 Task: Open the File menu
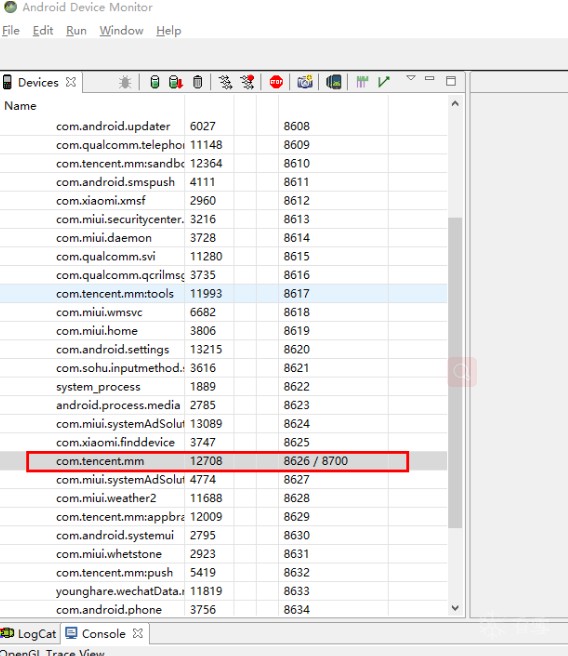[11, 31]
